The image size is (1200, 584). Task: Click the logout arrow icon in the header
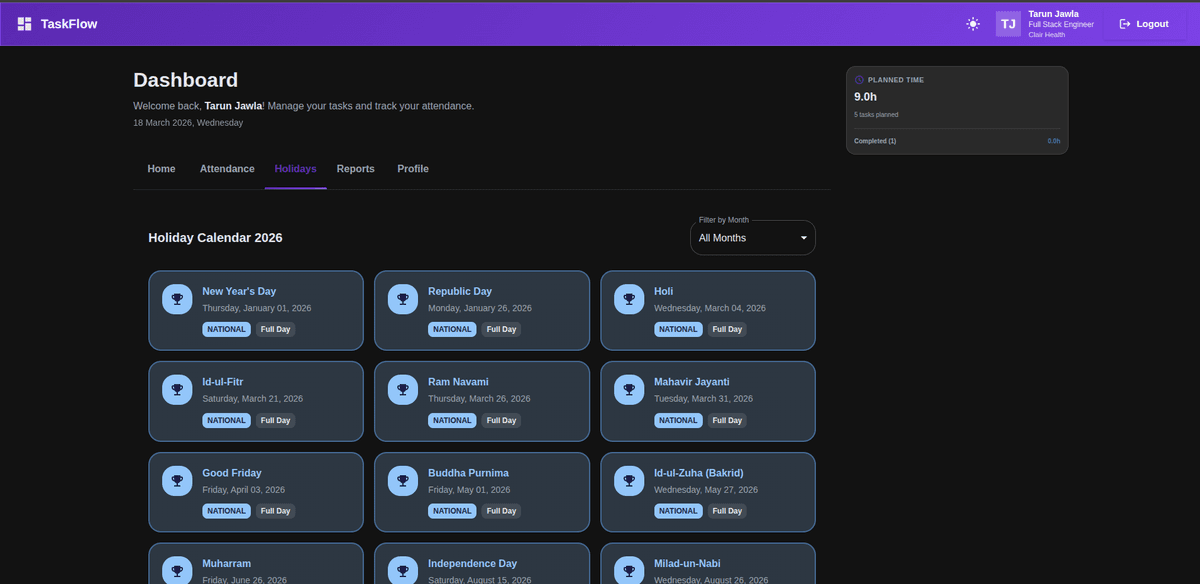point(1122,23)
